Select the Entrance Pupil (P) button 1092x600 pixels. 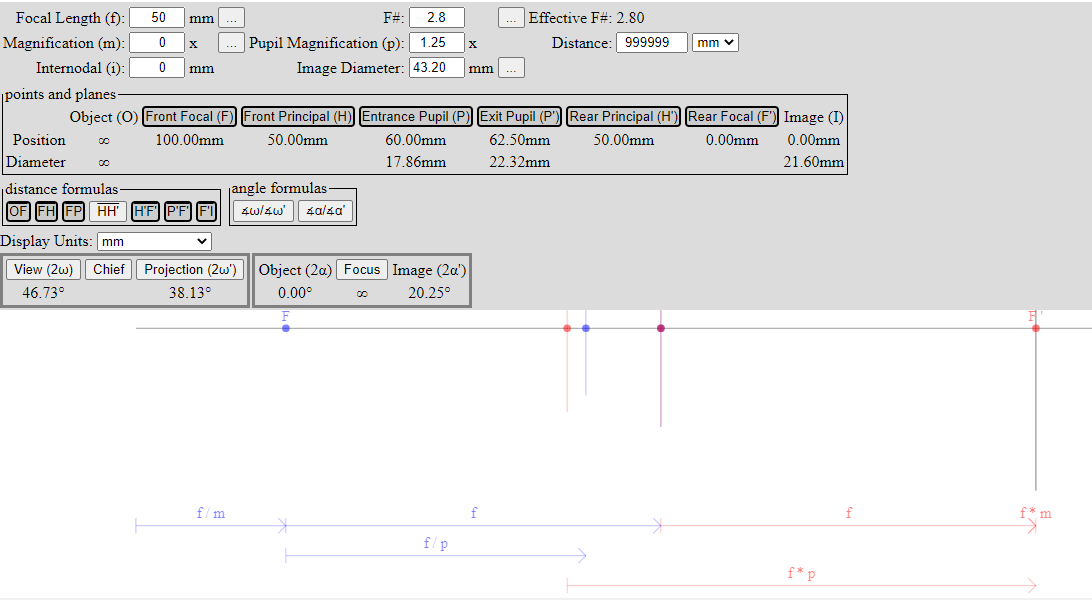[415, 117]
